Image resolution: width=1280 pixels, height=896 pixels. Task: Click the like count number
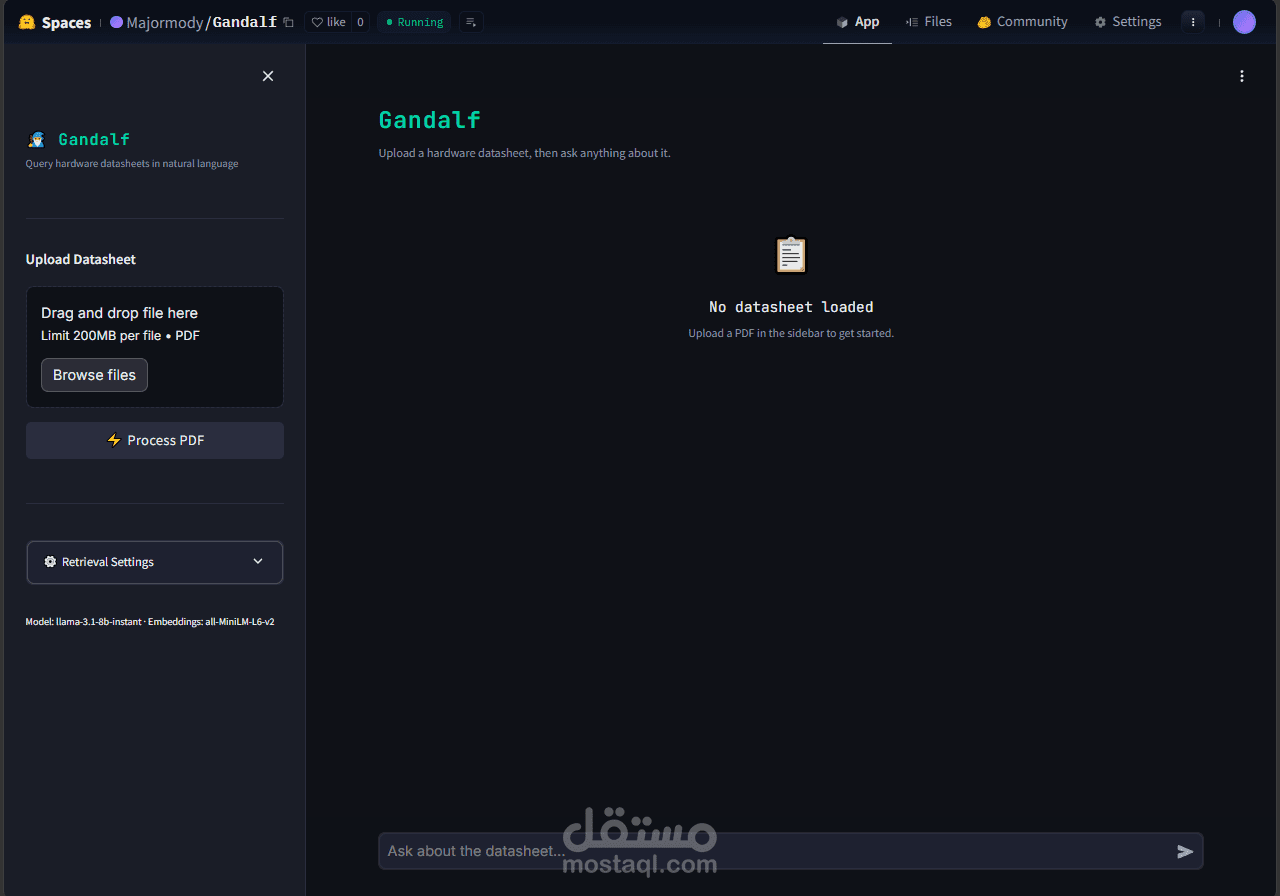click(x=360, y=22)
